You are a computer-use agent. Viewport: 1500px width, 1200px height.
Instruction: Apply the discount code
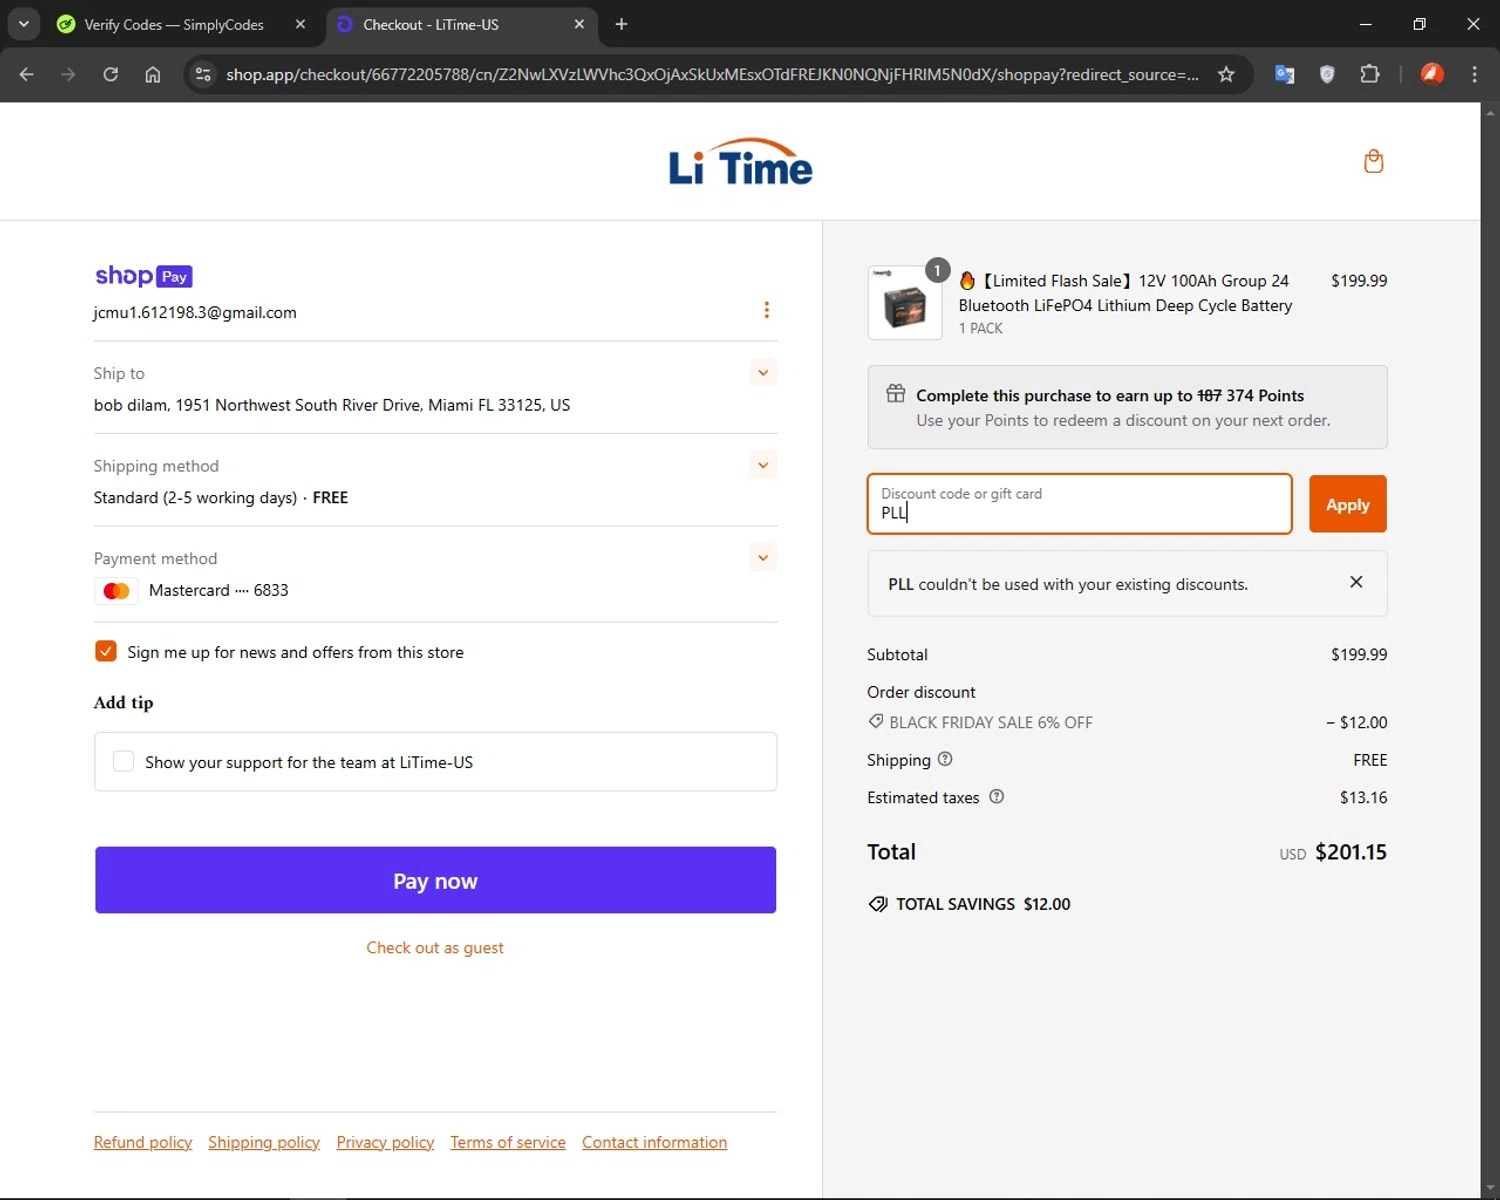click(x=1347, y=504)
